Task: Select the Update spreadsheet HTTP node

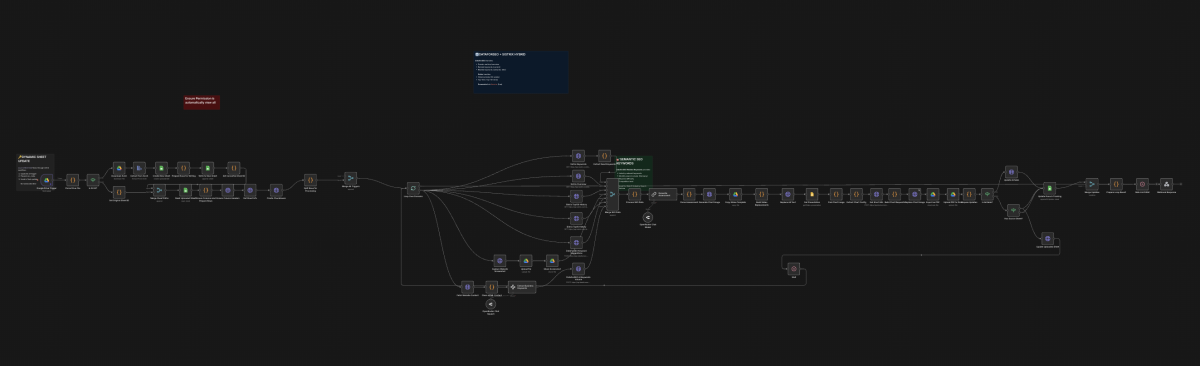Action: (x=1047, y=238)
